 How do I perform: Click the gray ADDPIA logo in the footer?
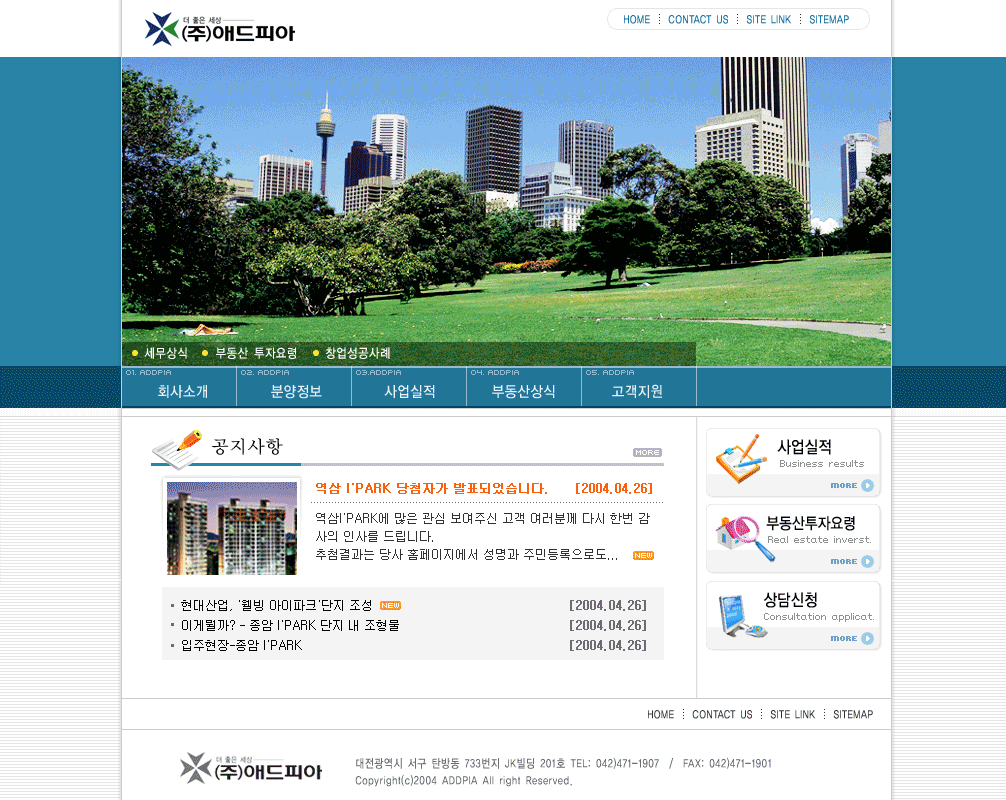tap(251, 768)
